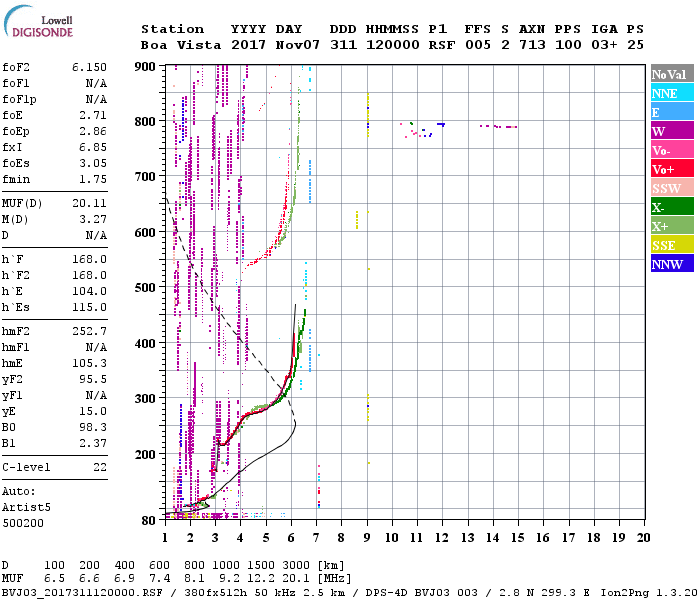Viewport: 700px width, 600px height.
Task: Click the foE value 2.71
Action: (x=93, y=115)
